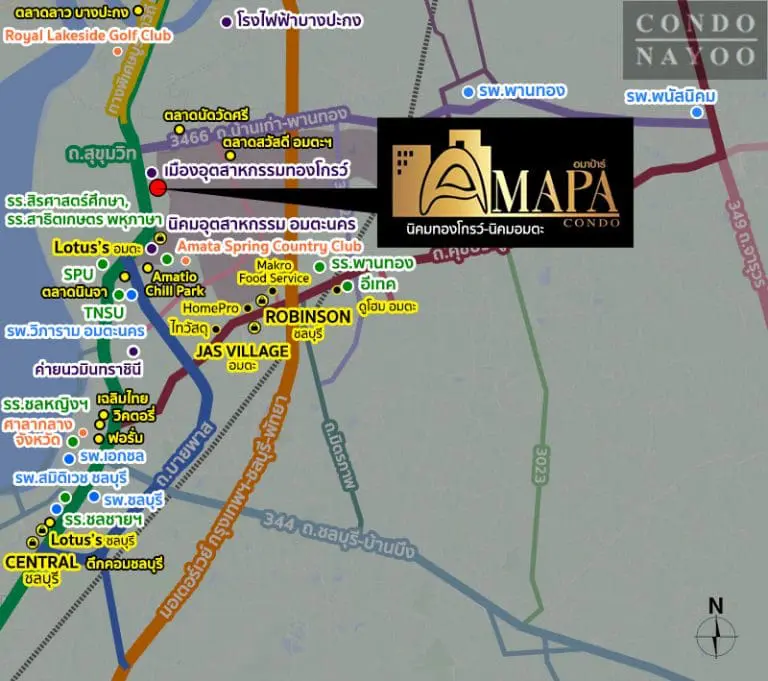Click the รพ.สมิติเวช ชลบุรี label

71,478
